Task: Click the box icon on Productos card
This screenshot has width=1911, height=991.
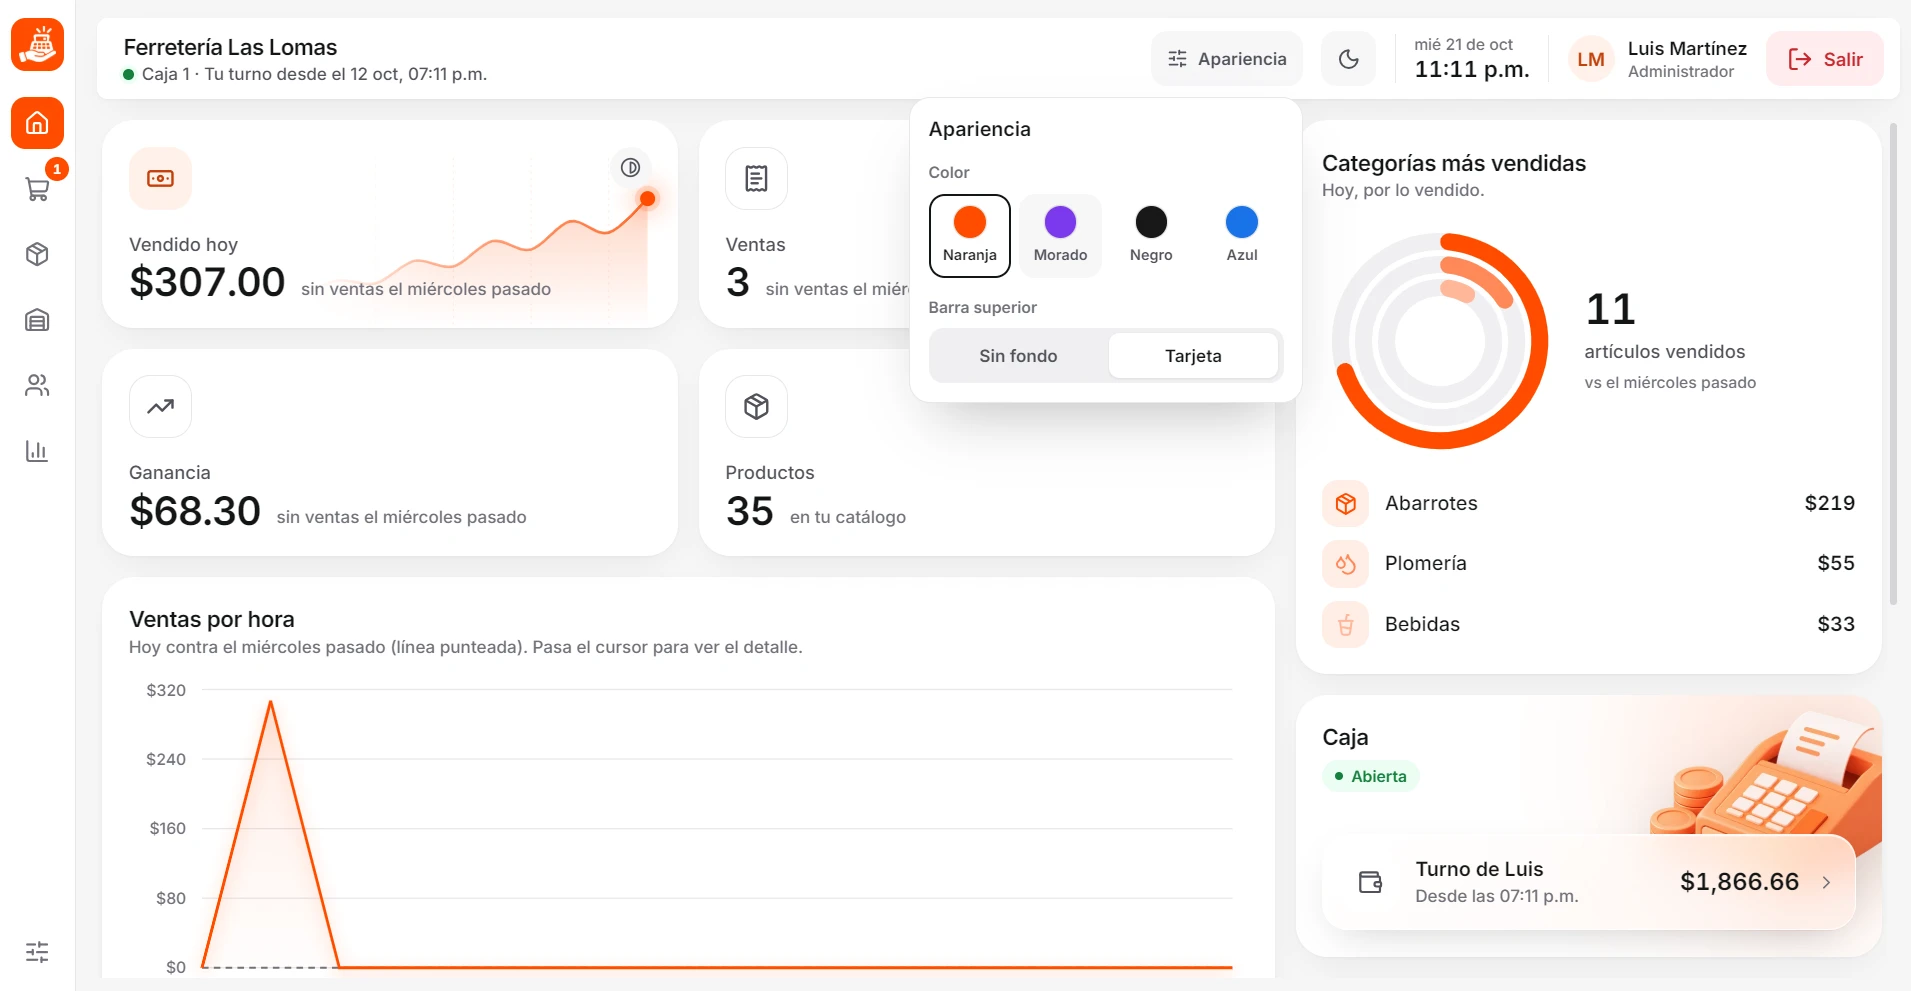Action: pos(756,406)
